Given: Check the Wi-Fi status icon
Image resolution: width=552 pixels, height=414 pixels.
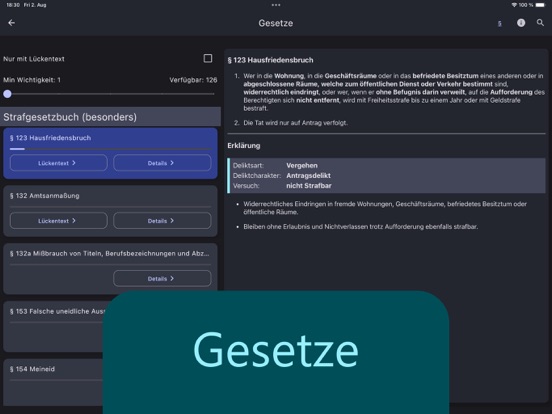Looking at the screenshot, I should coord(514,5).
